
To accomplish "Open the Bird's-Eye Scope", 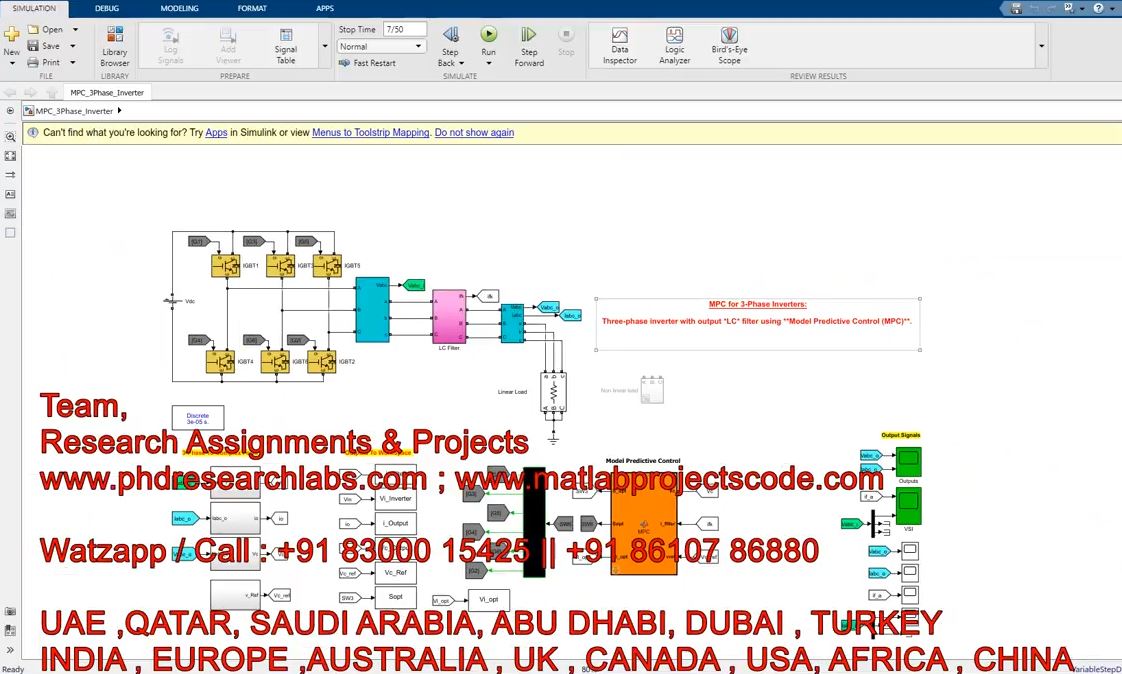I will (x=729, y=46).
